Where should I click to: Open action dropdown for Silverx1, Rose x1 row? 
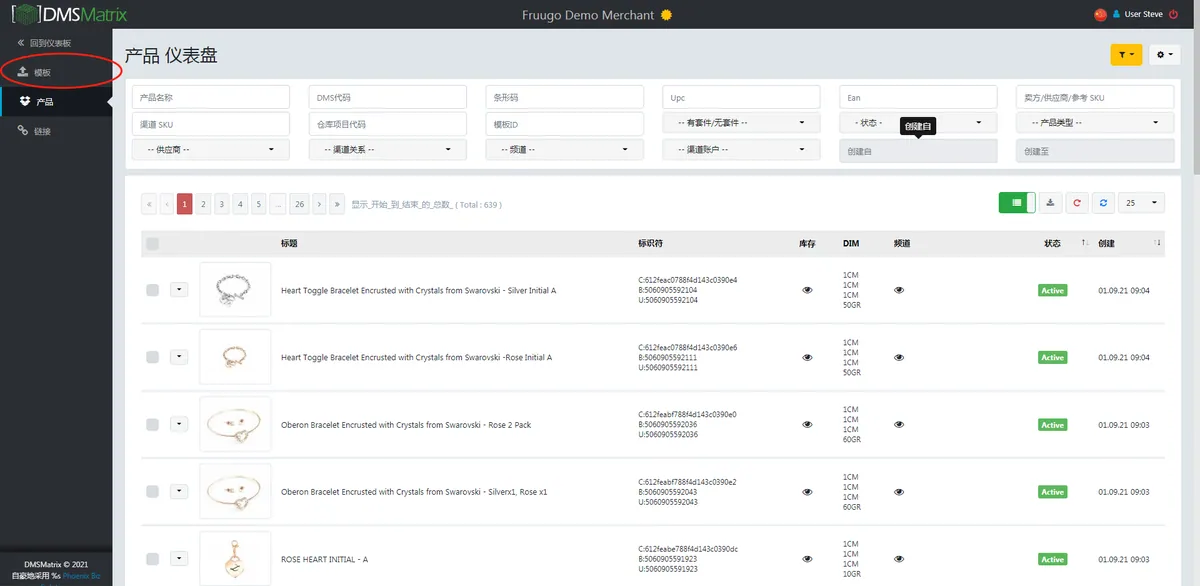[x=179, y=492]
